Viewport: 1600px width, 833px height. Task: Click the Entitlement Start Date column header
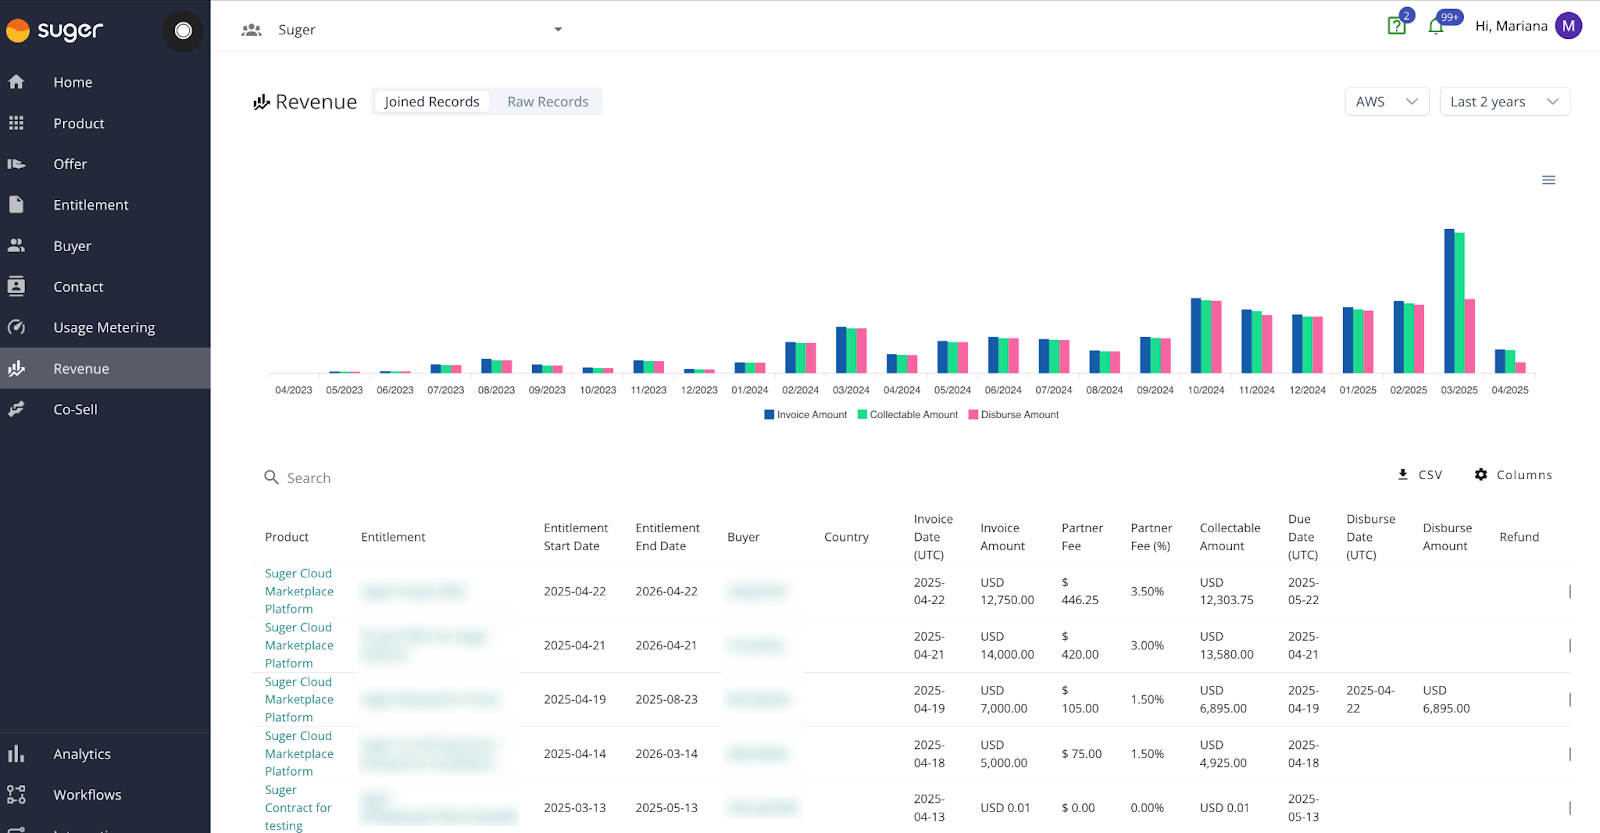click(x=576, y=537)
